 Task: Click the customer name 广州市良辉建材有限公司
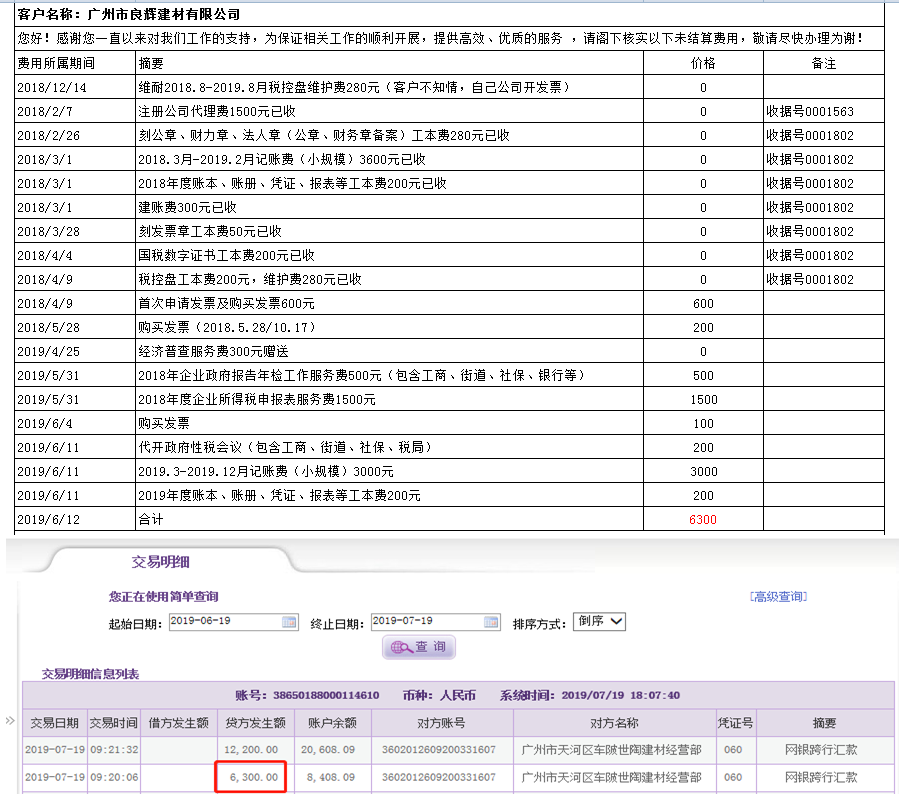point(164,14)
